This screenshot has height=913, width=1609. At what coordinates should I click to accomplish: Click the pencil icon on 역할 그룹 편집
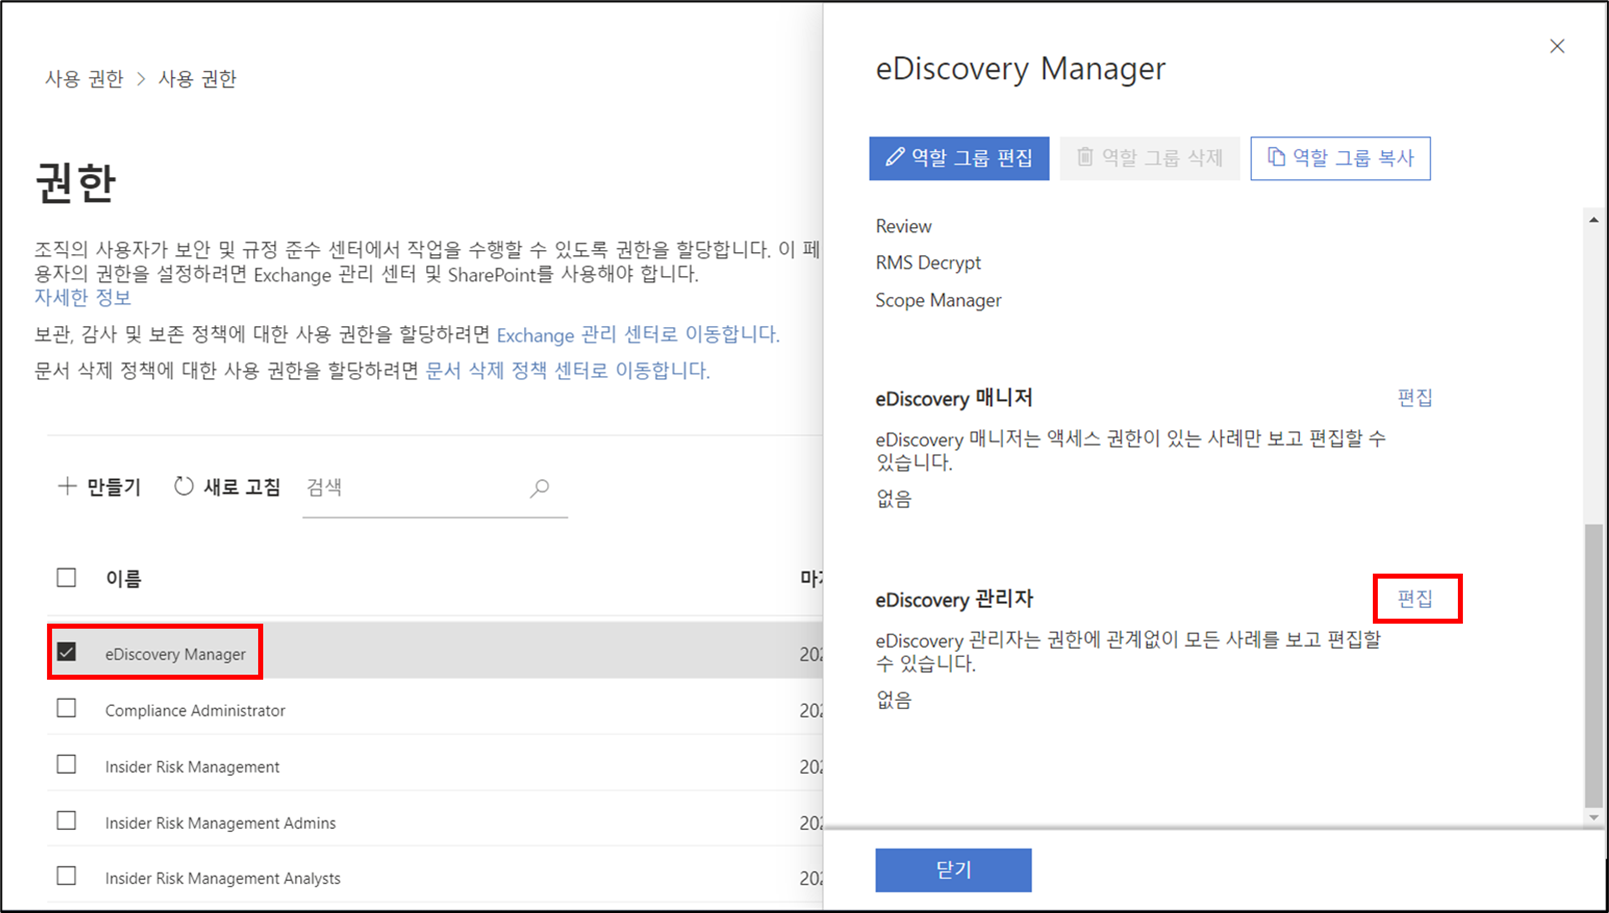895,157
